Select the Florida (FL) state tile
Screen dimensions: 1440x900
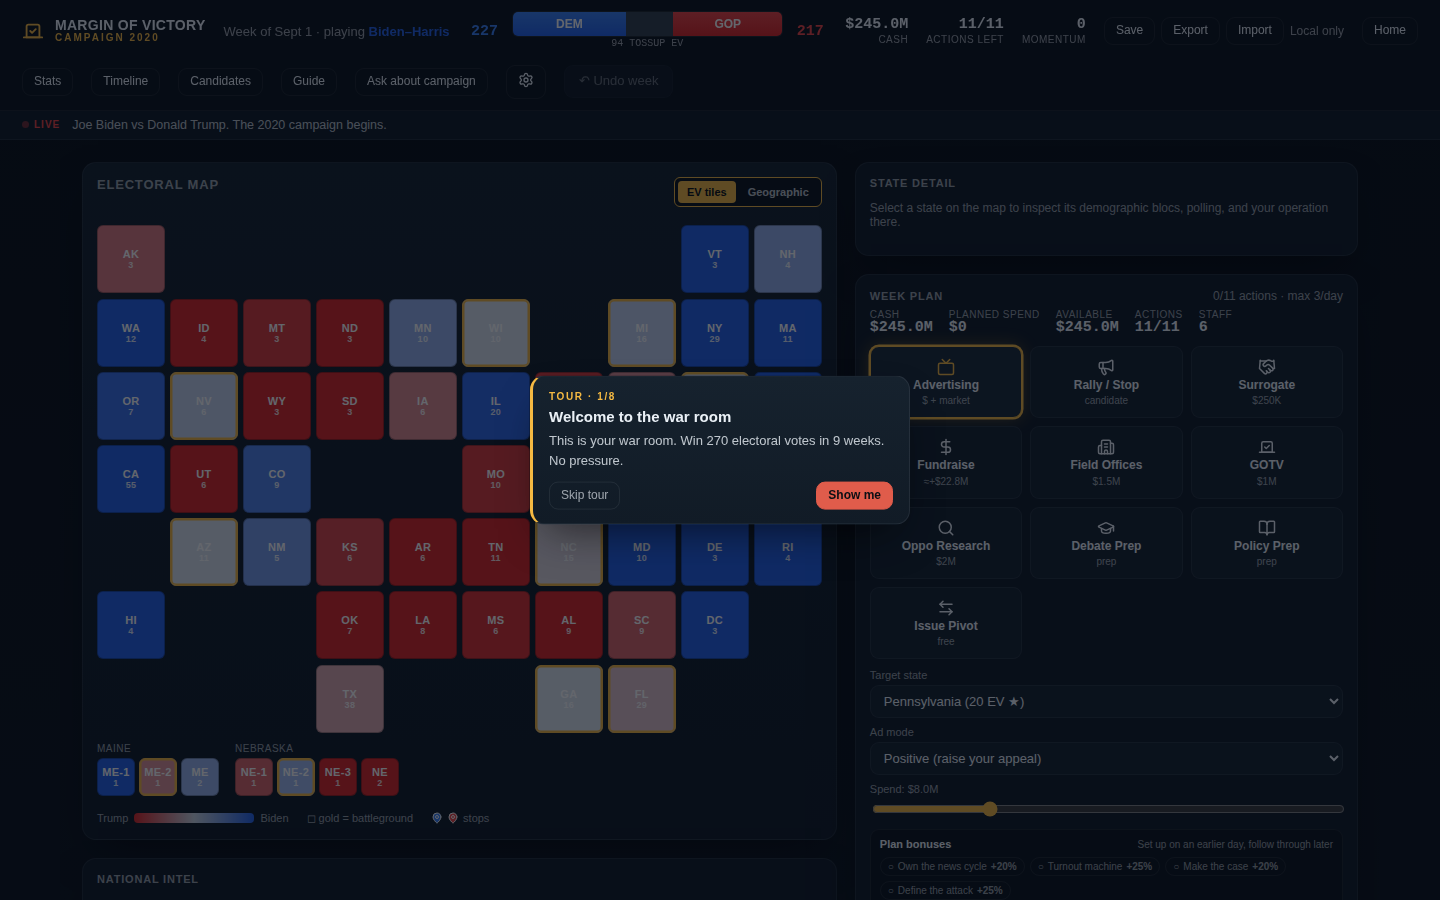coord(642,699)
